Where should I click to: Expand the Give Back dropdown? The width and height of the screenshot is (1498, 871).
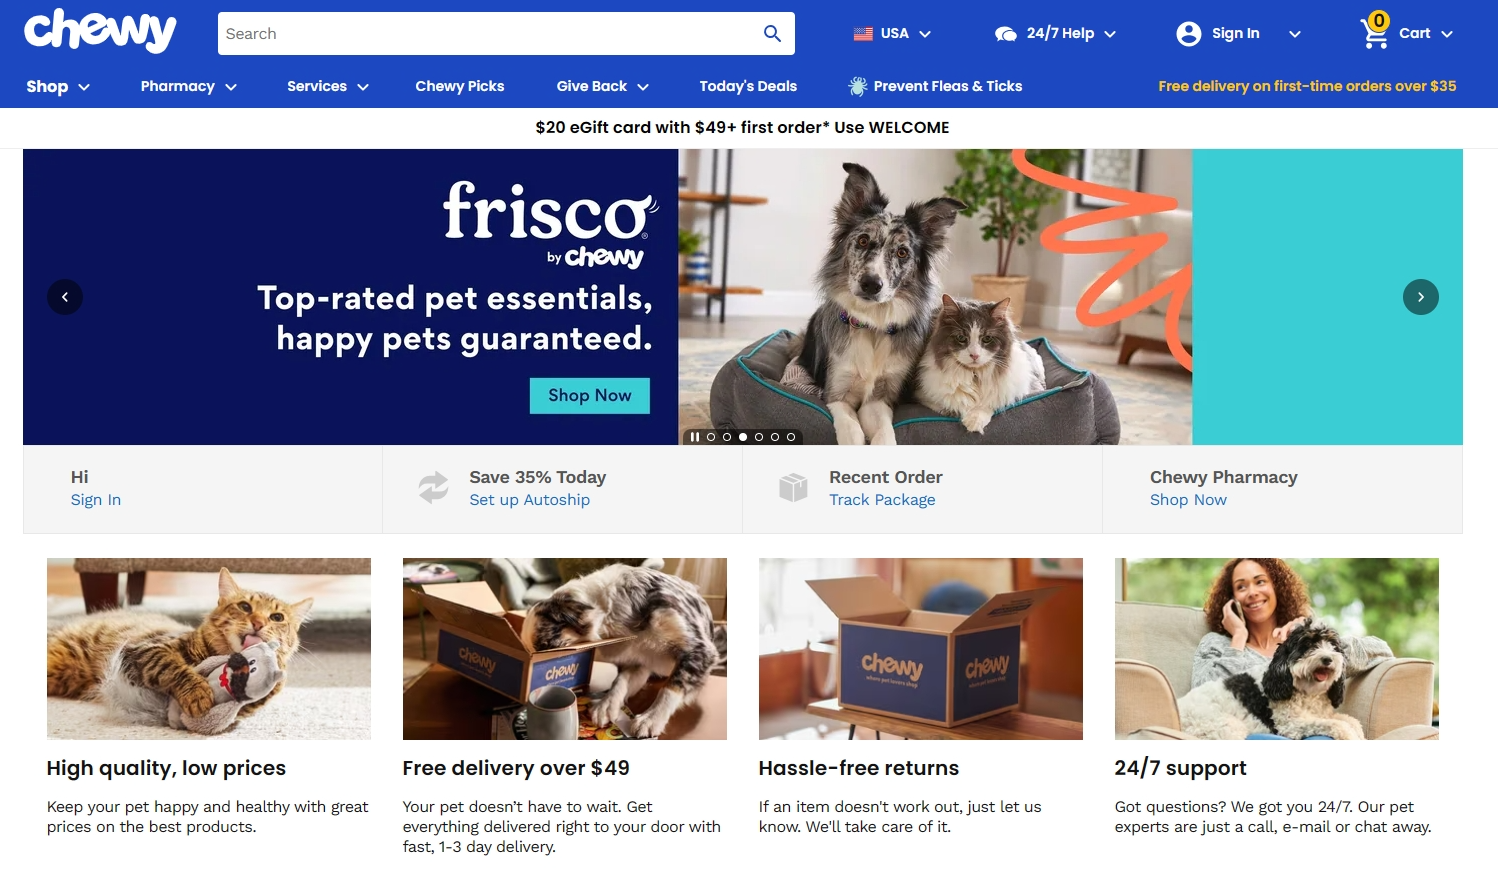click(602, 86)
